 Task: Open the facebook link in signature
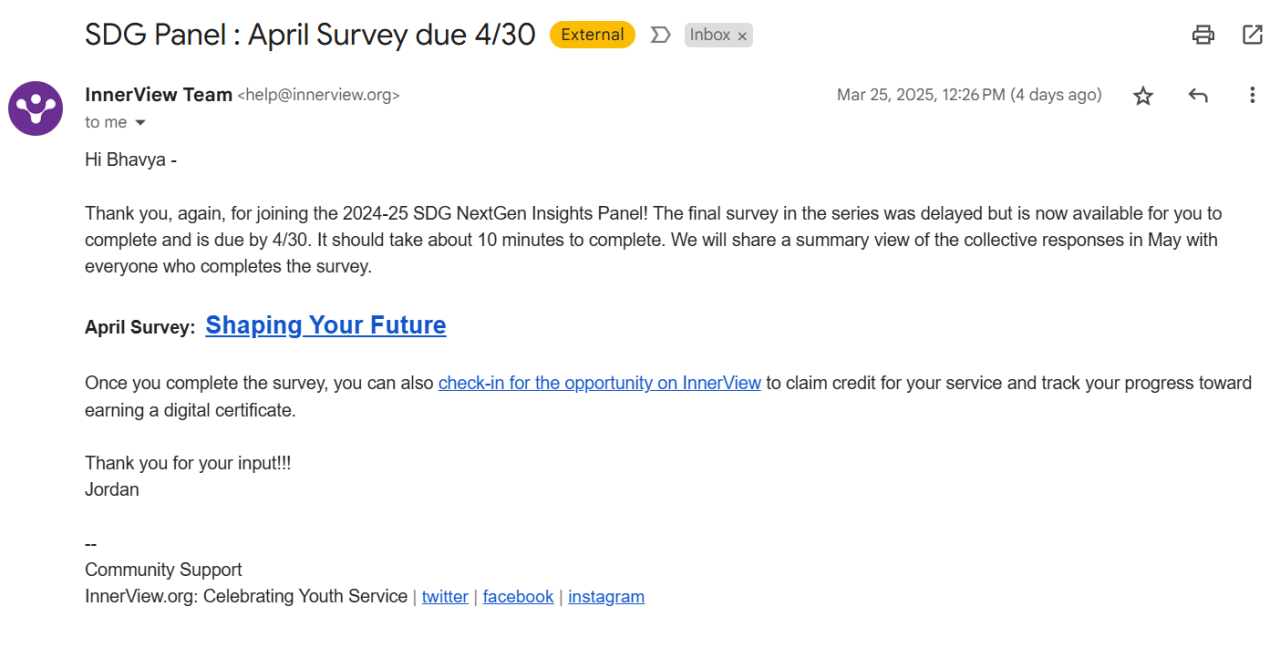coord(518,597)
